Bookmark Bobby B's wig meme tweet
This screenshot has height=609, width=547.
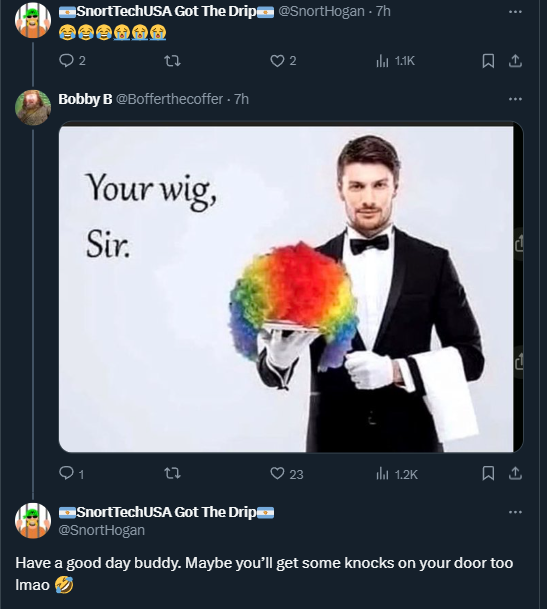click(x=488, y=473)
